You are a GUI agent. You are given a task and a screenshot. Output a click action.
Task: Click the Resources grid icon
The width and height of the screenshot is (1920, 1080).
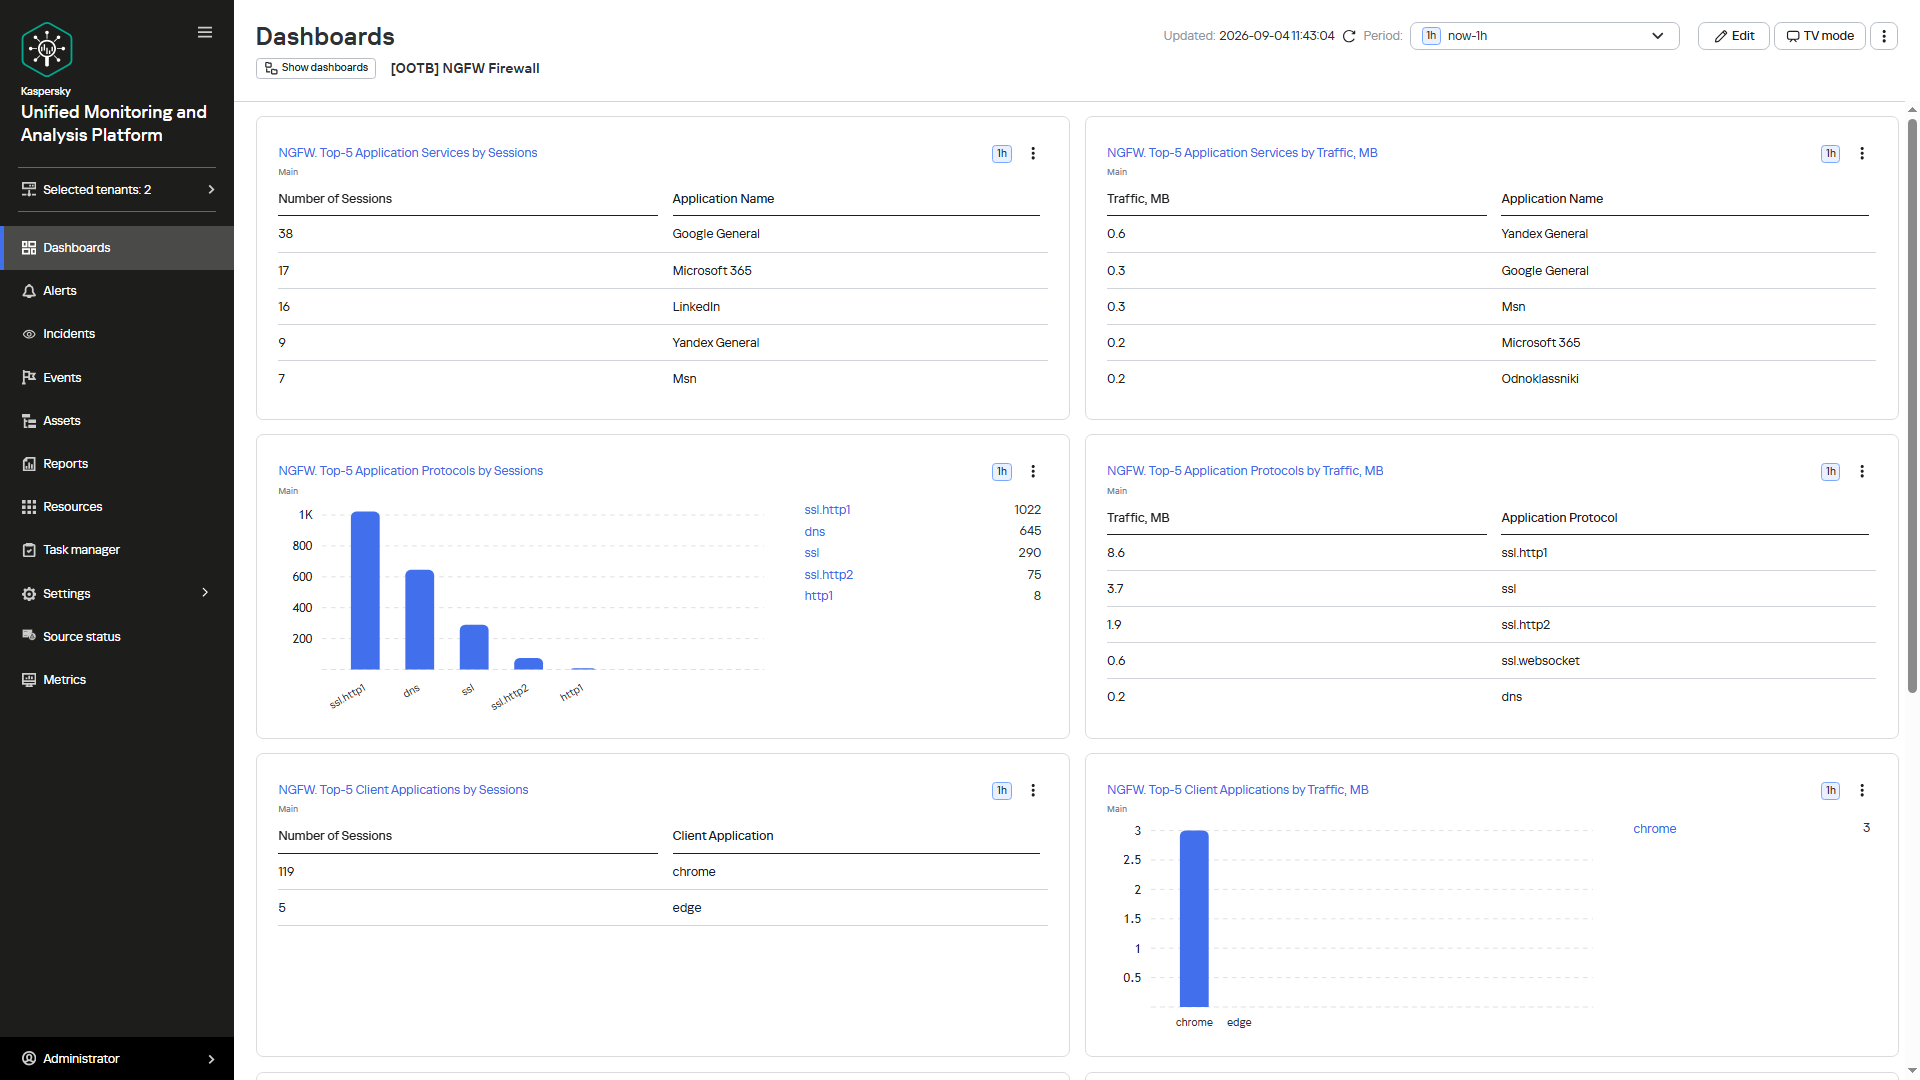29,507
